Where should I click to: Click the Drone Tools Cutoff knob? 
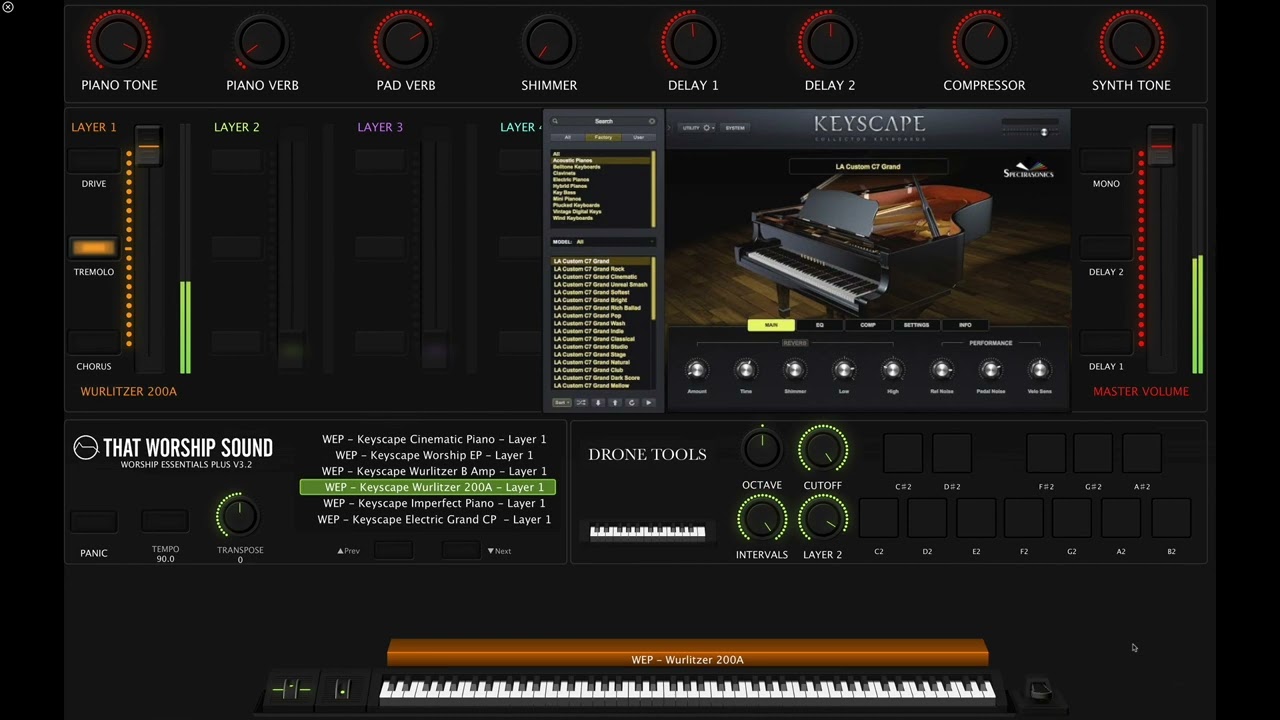coord(823,450)
